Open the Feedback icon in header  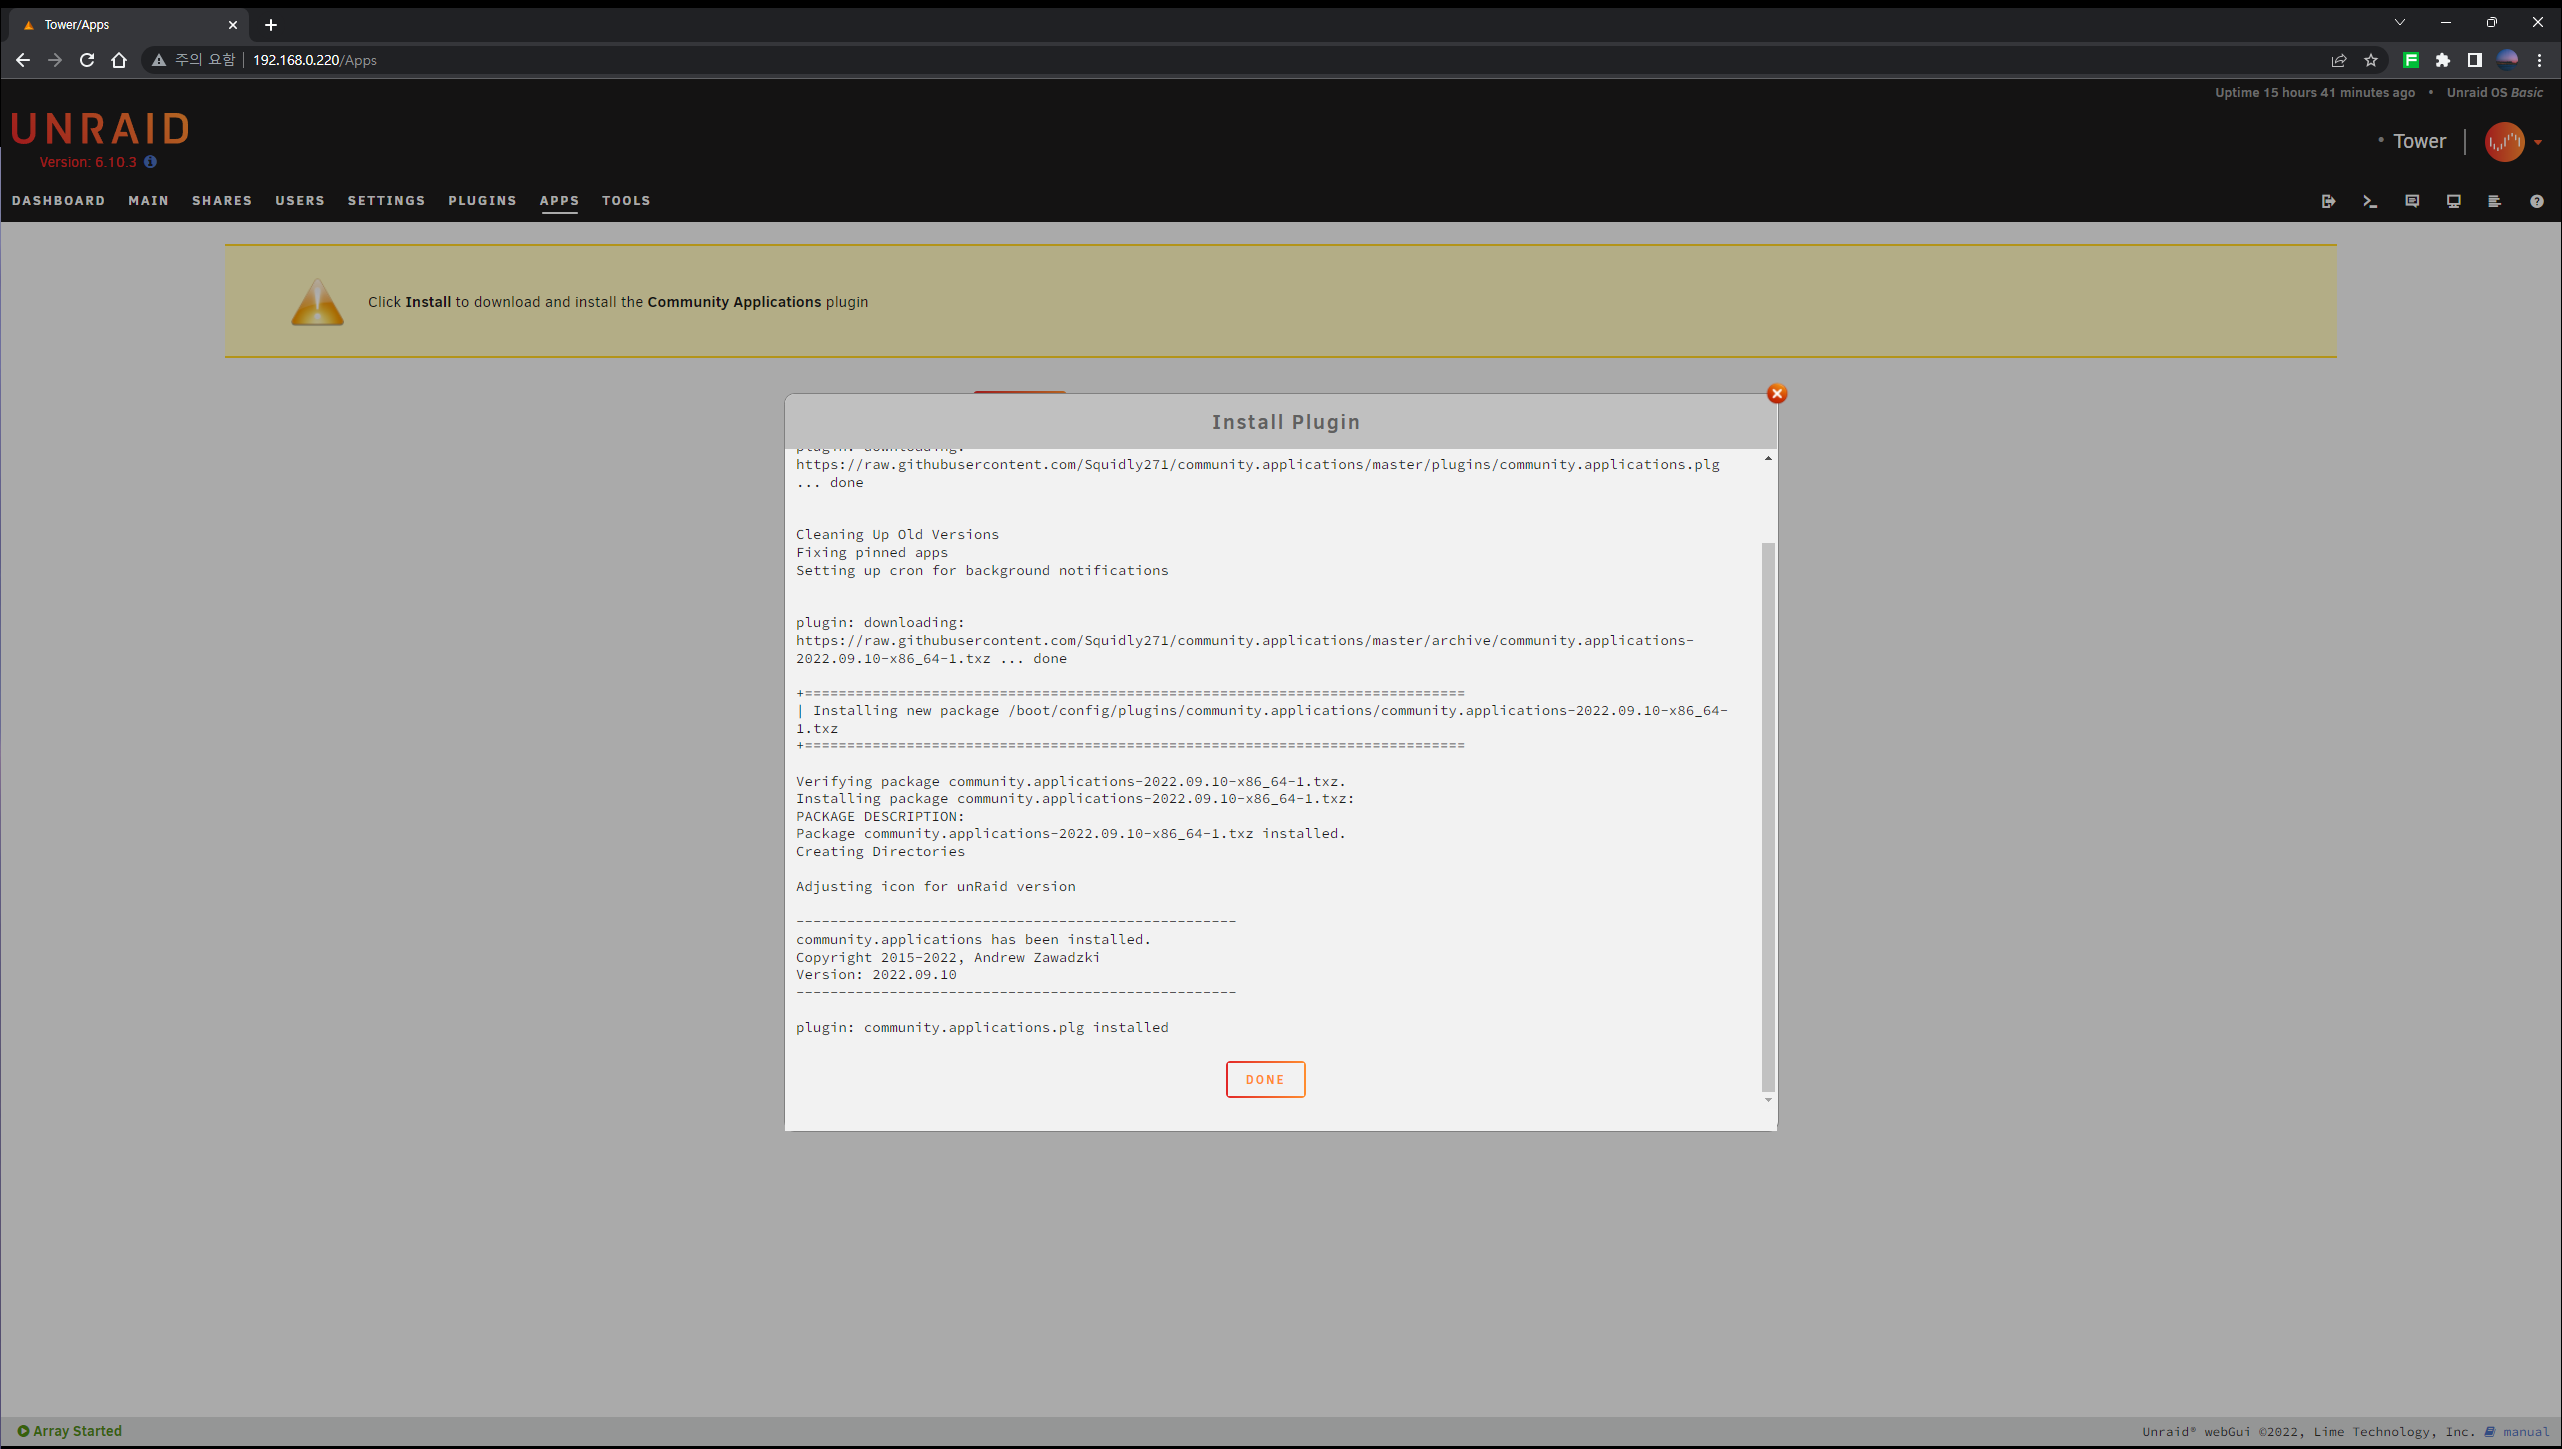point(2412,201)
